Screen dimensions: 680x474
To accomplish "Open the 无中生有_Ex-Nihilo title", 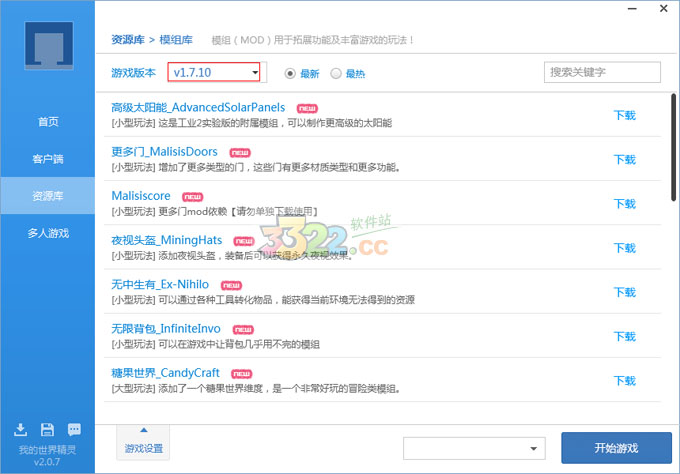I will (x=160, y=284).
